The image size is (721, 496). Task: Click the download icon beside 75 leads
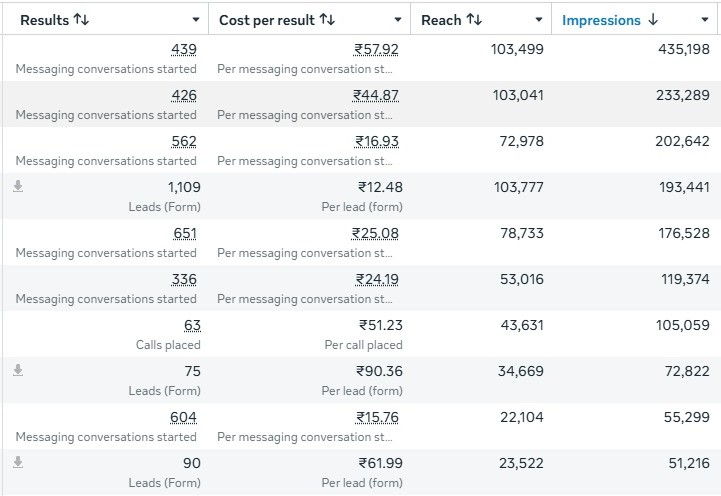pyautogui.click(x=17, y=370)
